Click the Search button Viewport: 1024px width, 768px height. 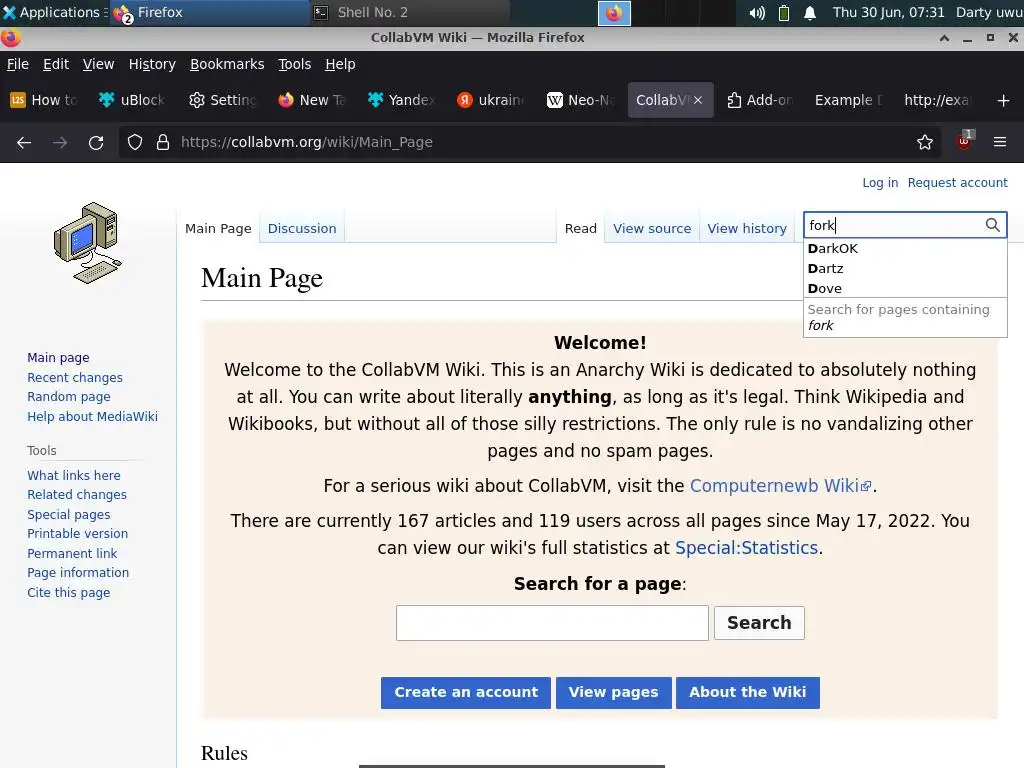(x=759, y=623)
